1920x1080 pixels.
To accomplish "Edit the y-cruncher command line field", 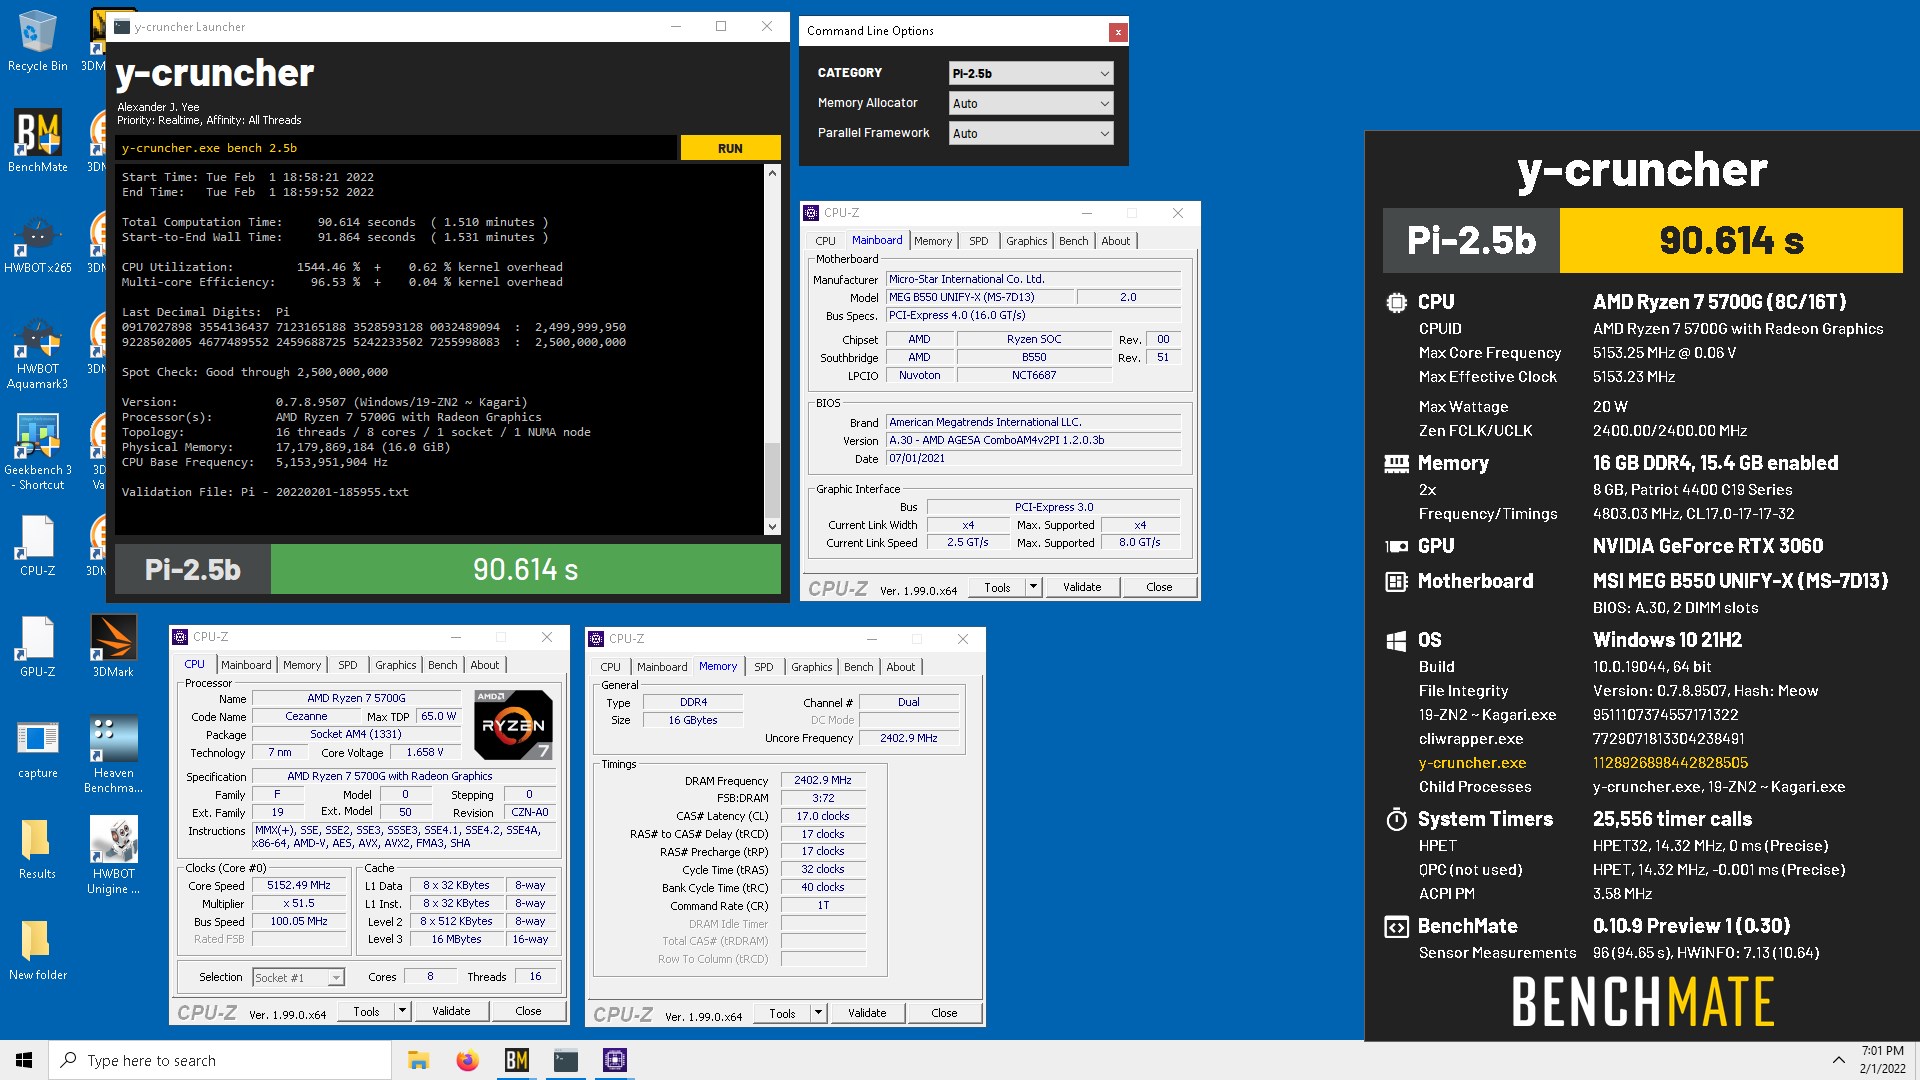I will (396, 148).
